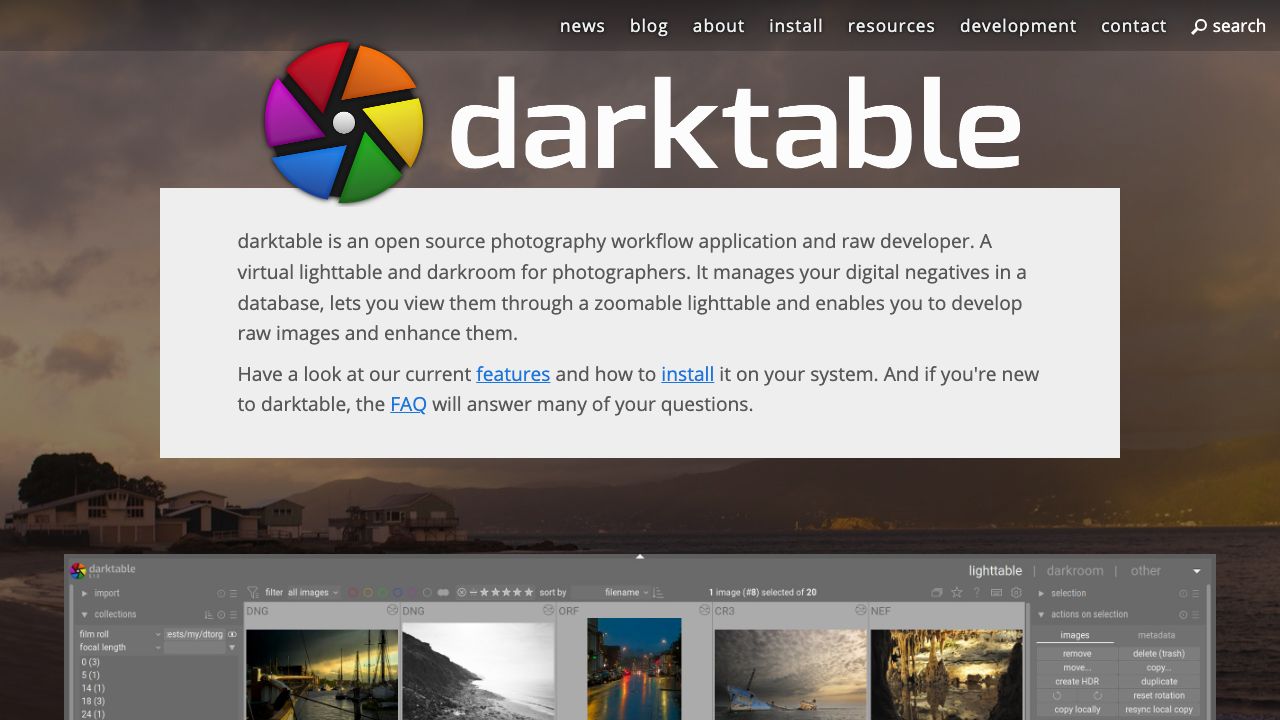Click the image grouping stack icon
Image resolution: width=1280 pixels, height=720 pixels.
937,593
